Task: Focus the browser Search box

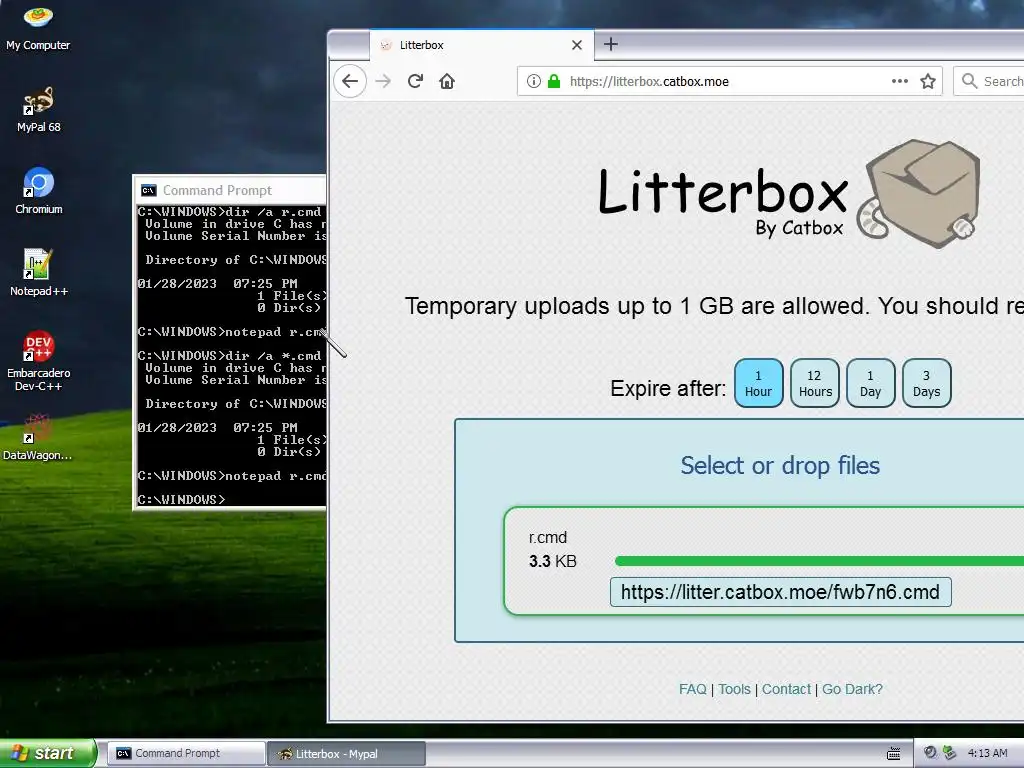Action: pos(991,81)
